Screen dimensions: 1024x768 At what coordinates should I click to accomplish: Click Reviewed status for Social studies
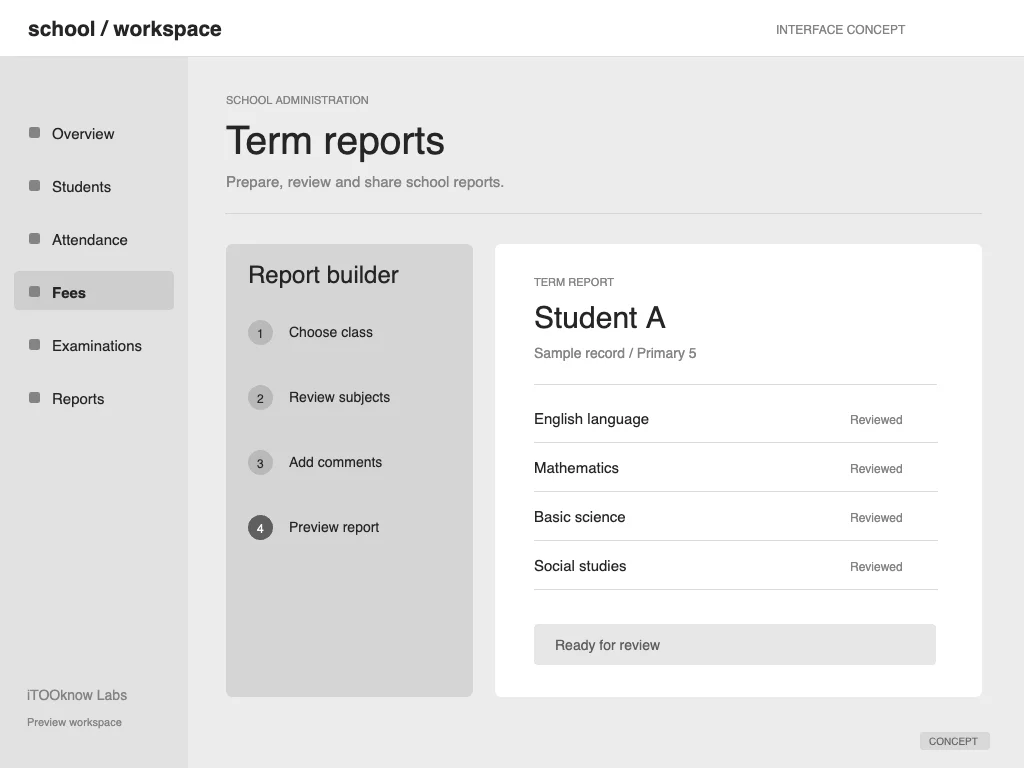click(876, 567)
